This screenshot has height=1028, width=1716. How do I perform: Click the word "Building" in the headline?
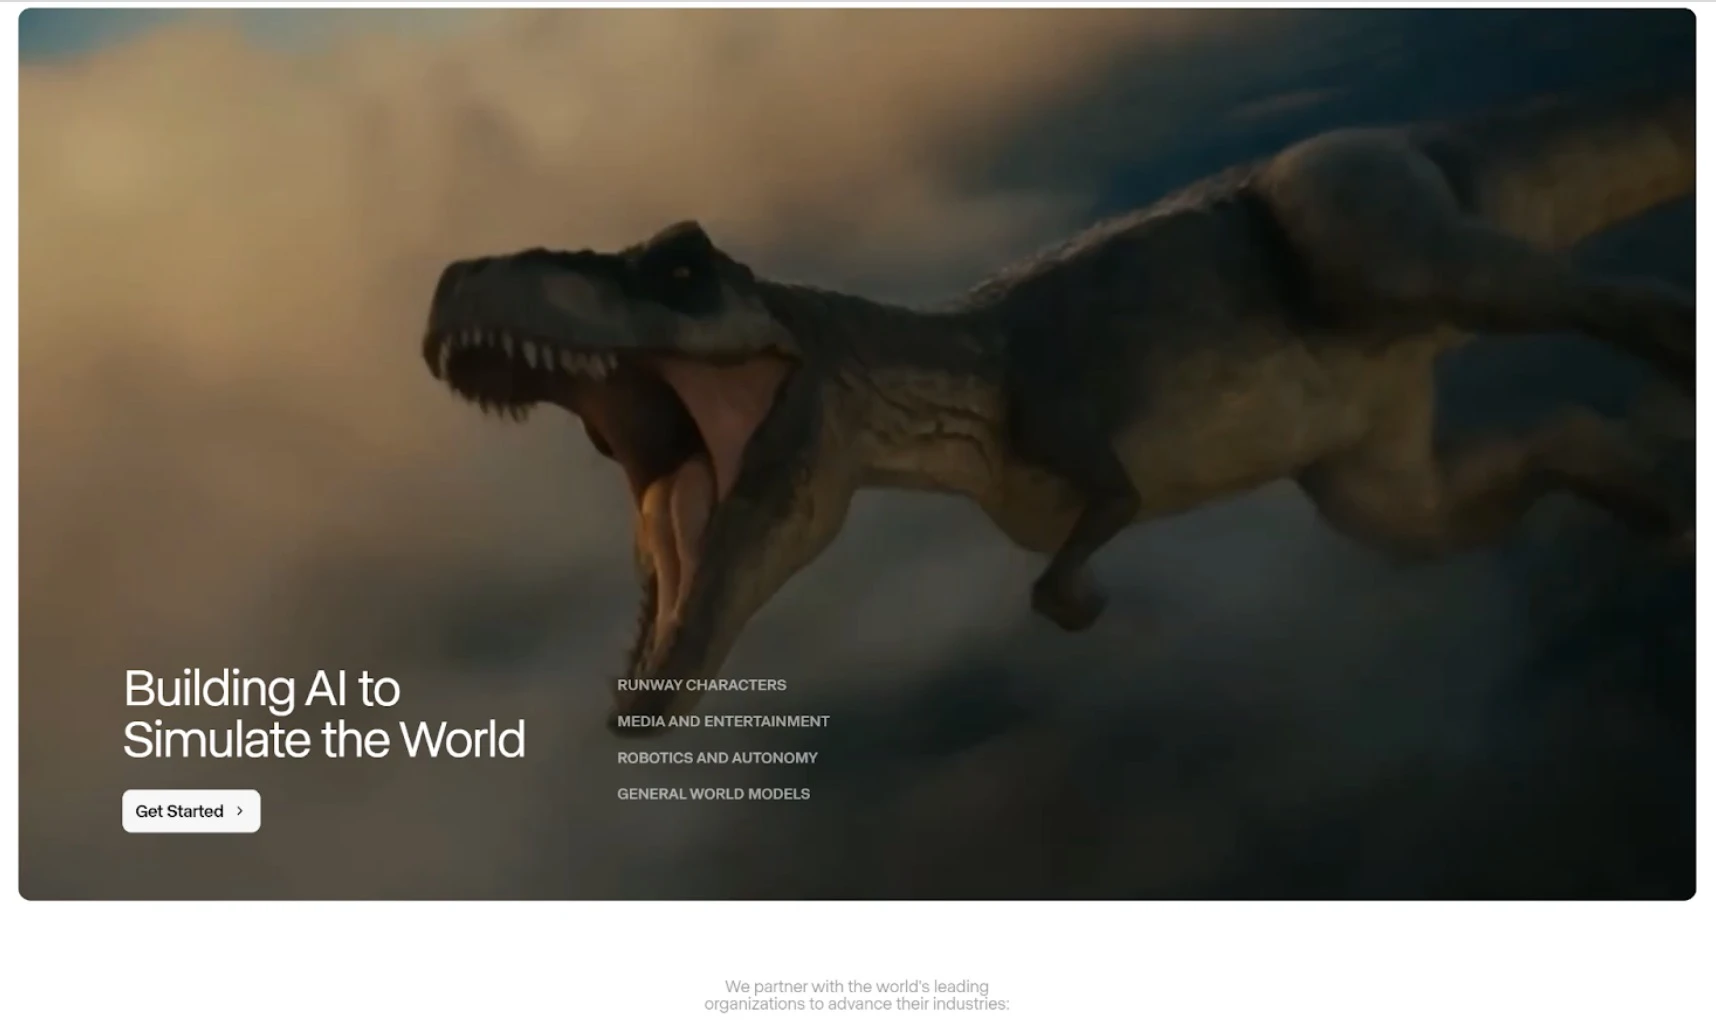point(209,689)
